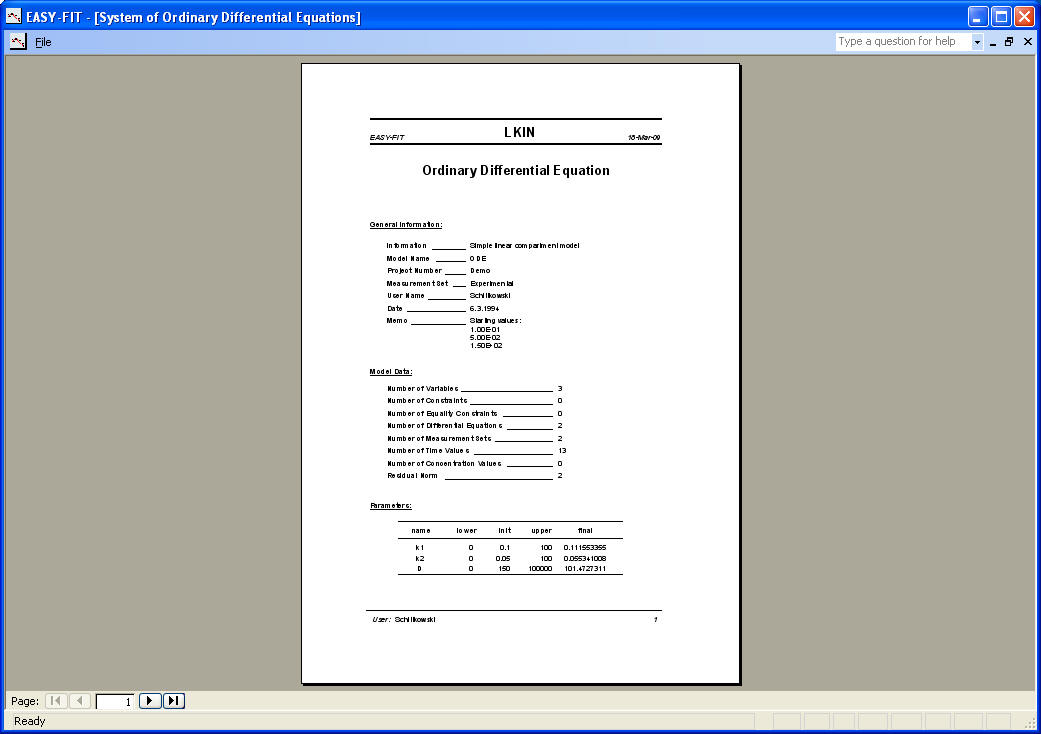
Task: Jump to the last report page
Action: (x=174, y=701)
